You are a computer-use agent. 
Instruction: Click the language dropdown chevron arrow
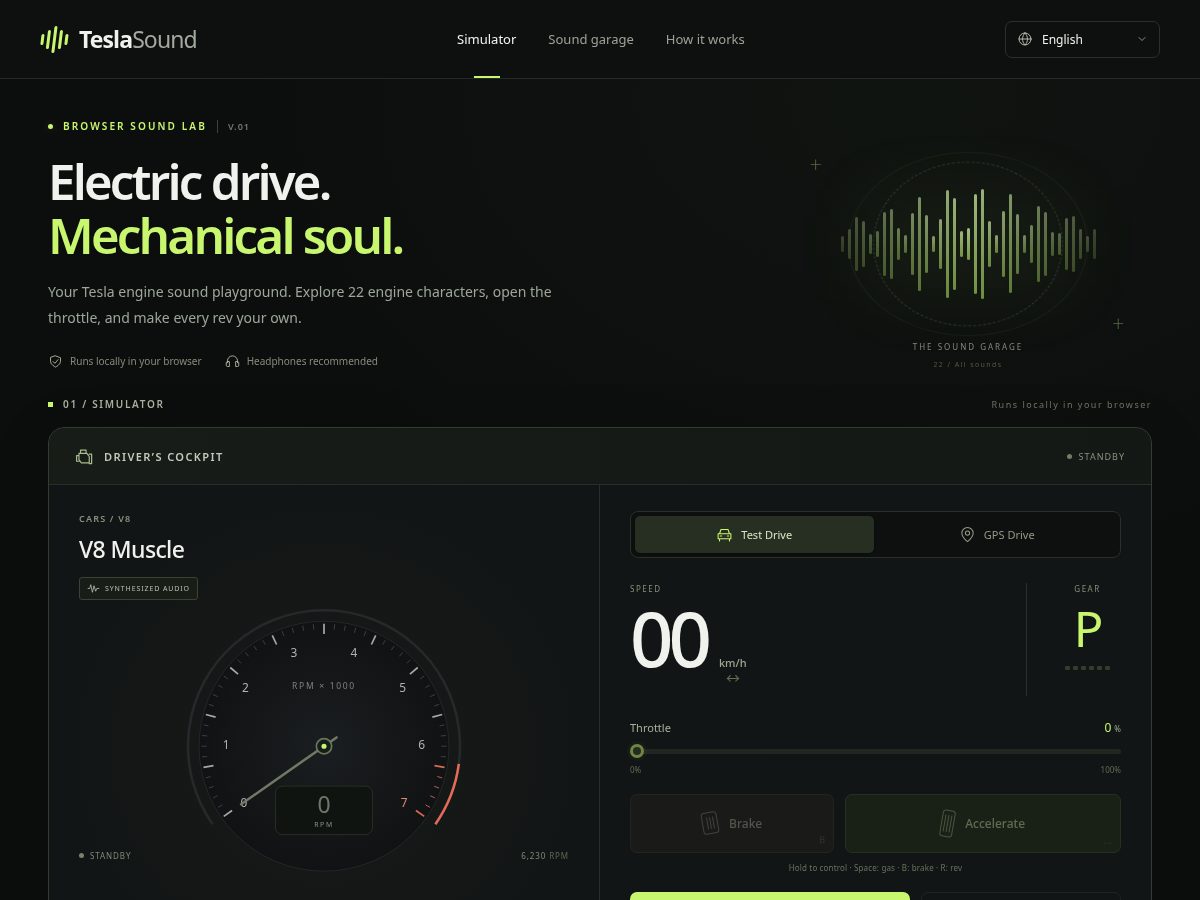pyautogui.click(x=1142, y=39)
